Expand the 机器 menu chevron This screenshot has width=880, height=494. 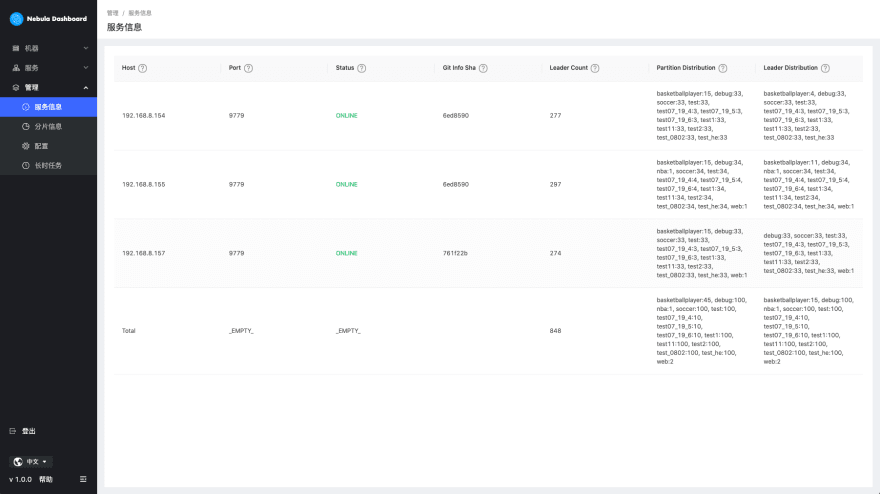(x=86, y=48)
